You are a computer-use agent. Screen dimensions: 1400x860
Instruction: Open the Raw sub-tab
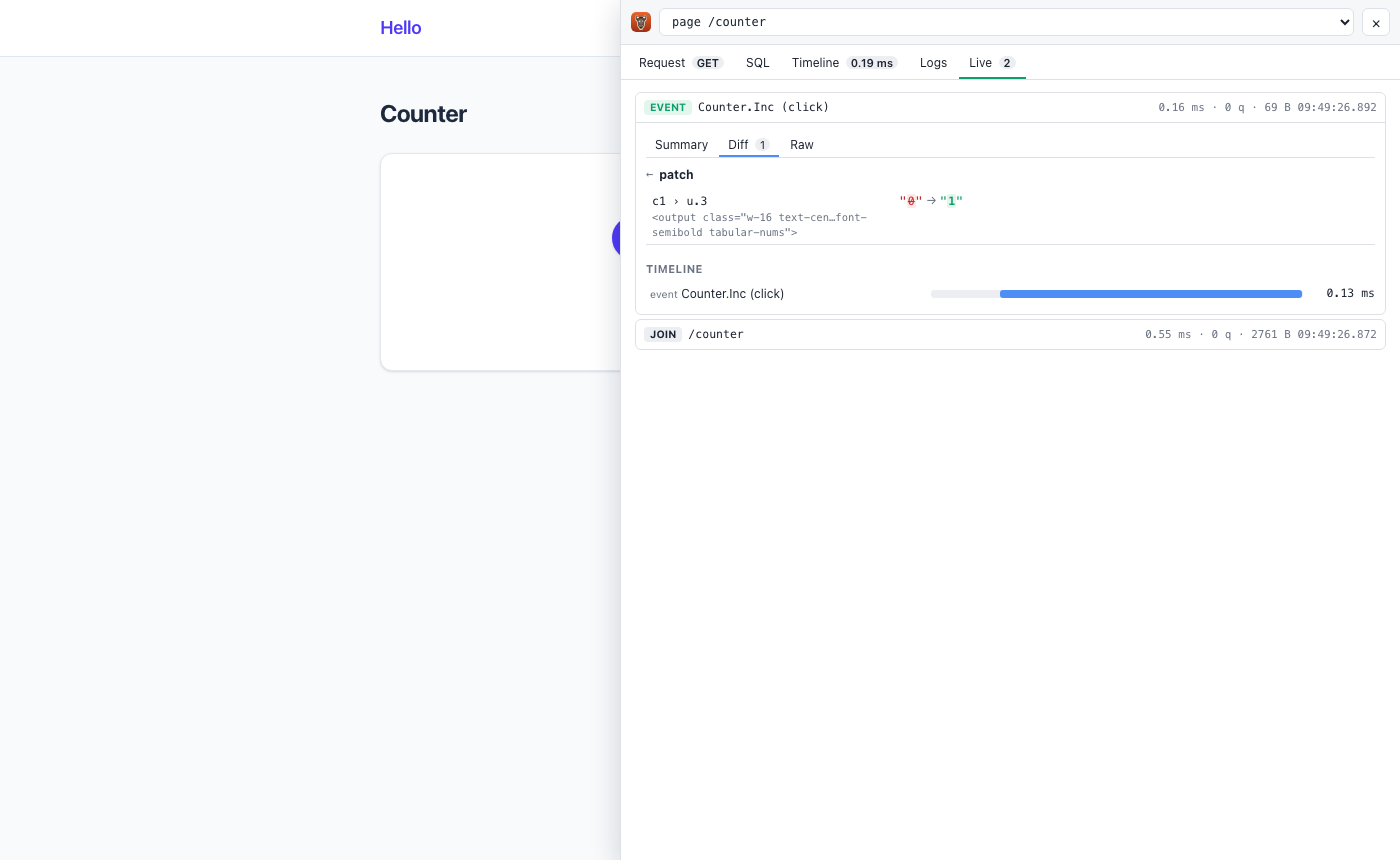[x=802, y=145]
